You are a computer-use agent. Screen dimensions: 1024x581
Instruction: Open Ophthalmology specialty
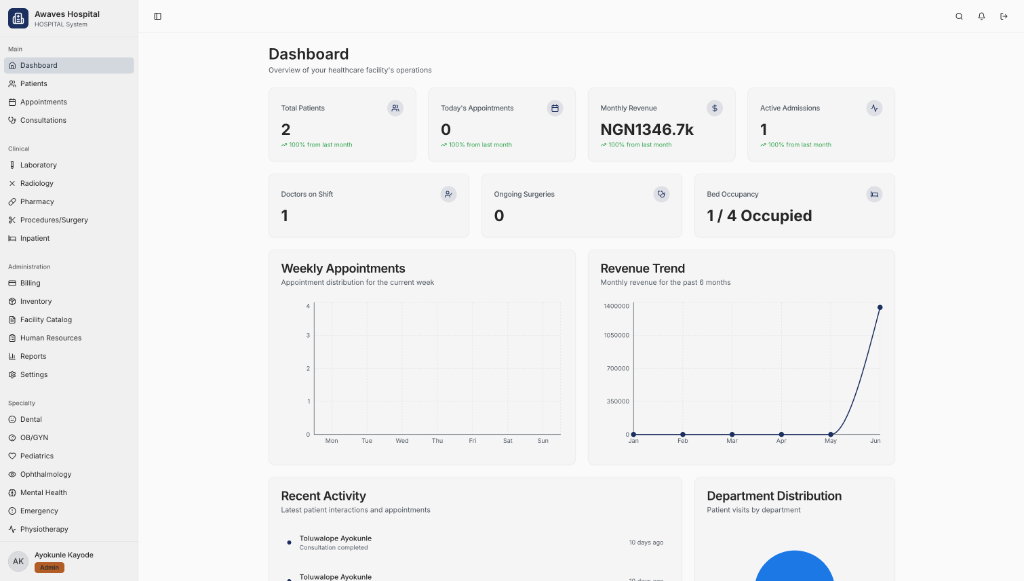69,475
